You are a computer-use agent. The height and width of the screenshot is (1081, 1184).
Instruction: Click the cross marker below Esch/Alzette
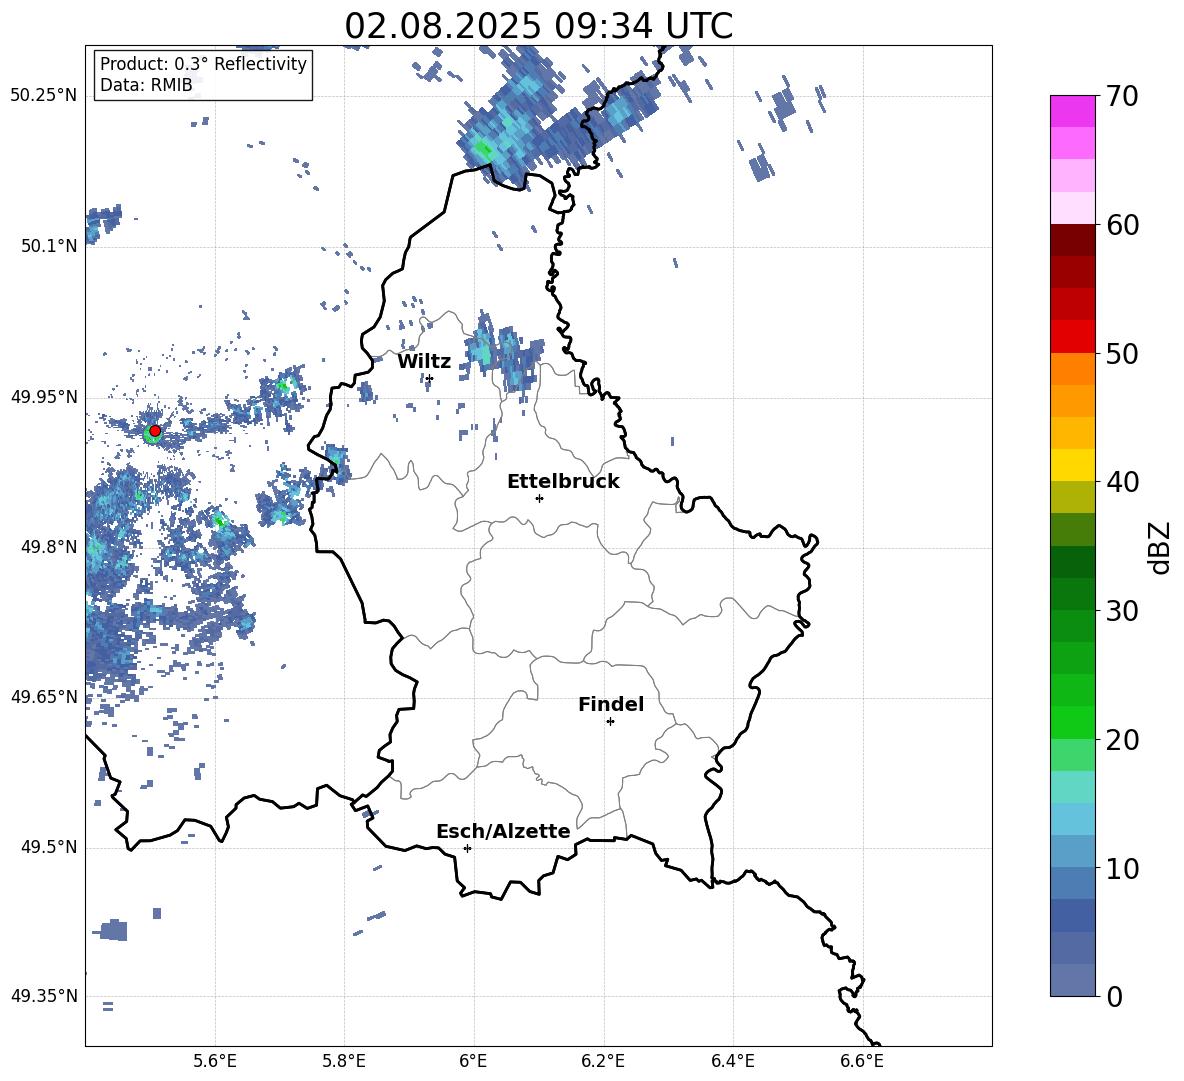point(467,848)
